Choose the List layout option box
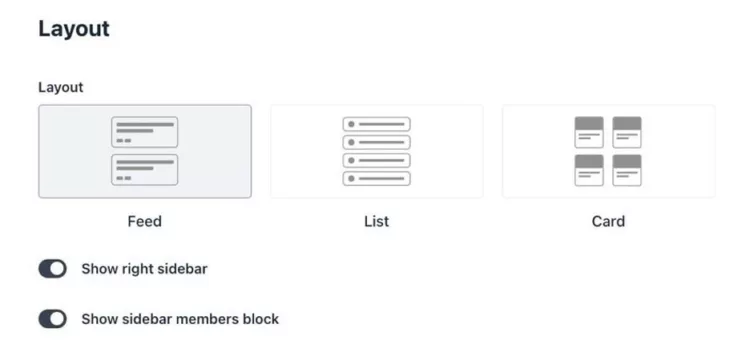The image size is (750, 361). 377,151
